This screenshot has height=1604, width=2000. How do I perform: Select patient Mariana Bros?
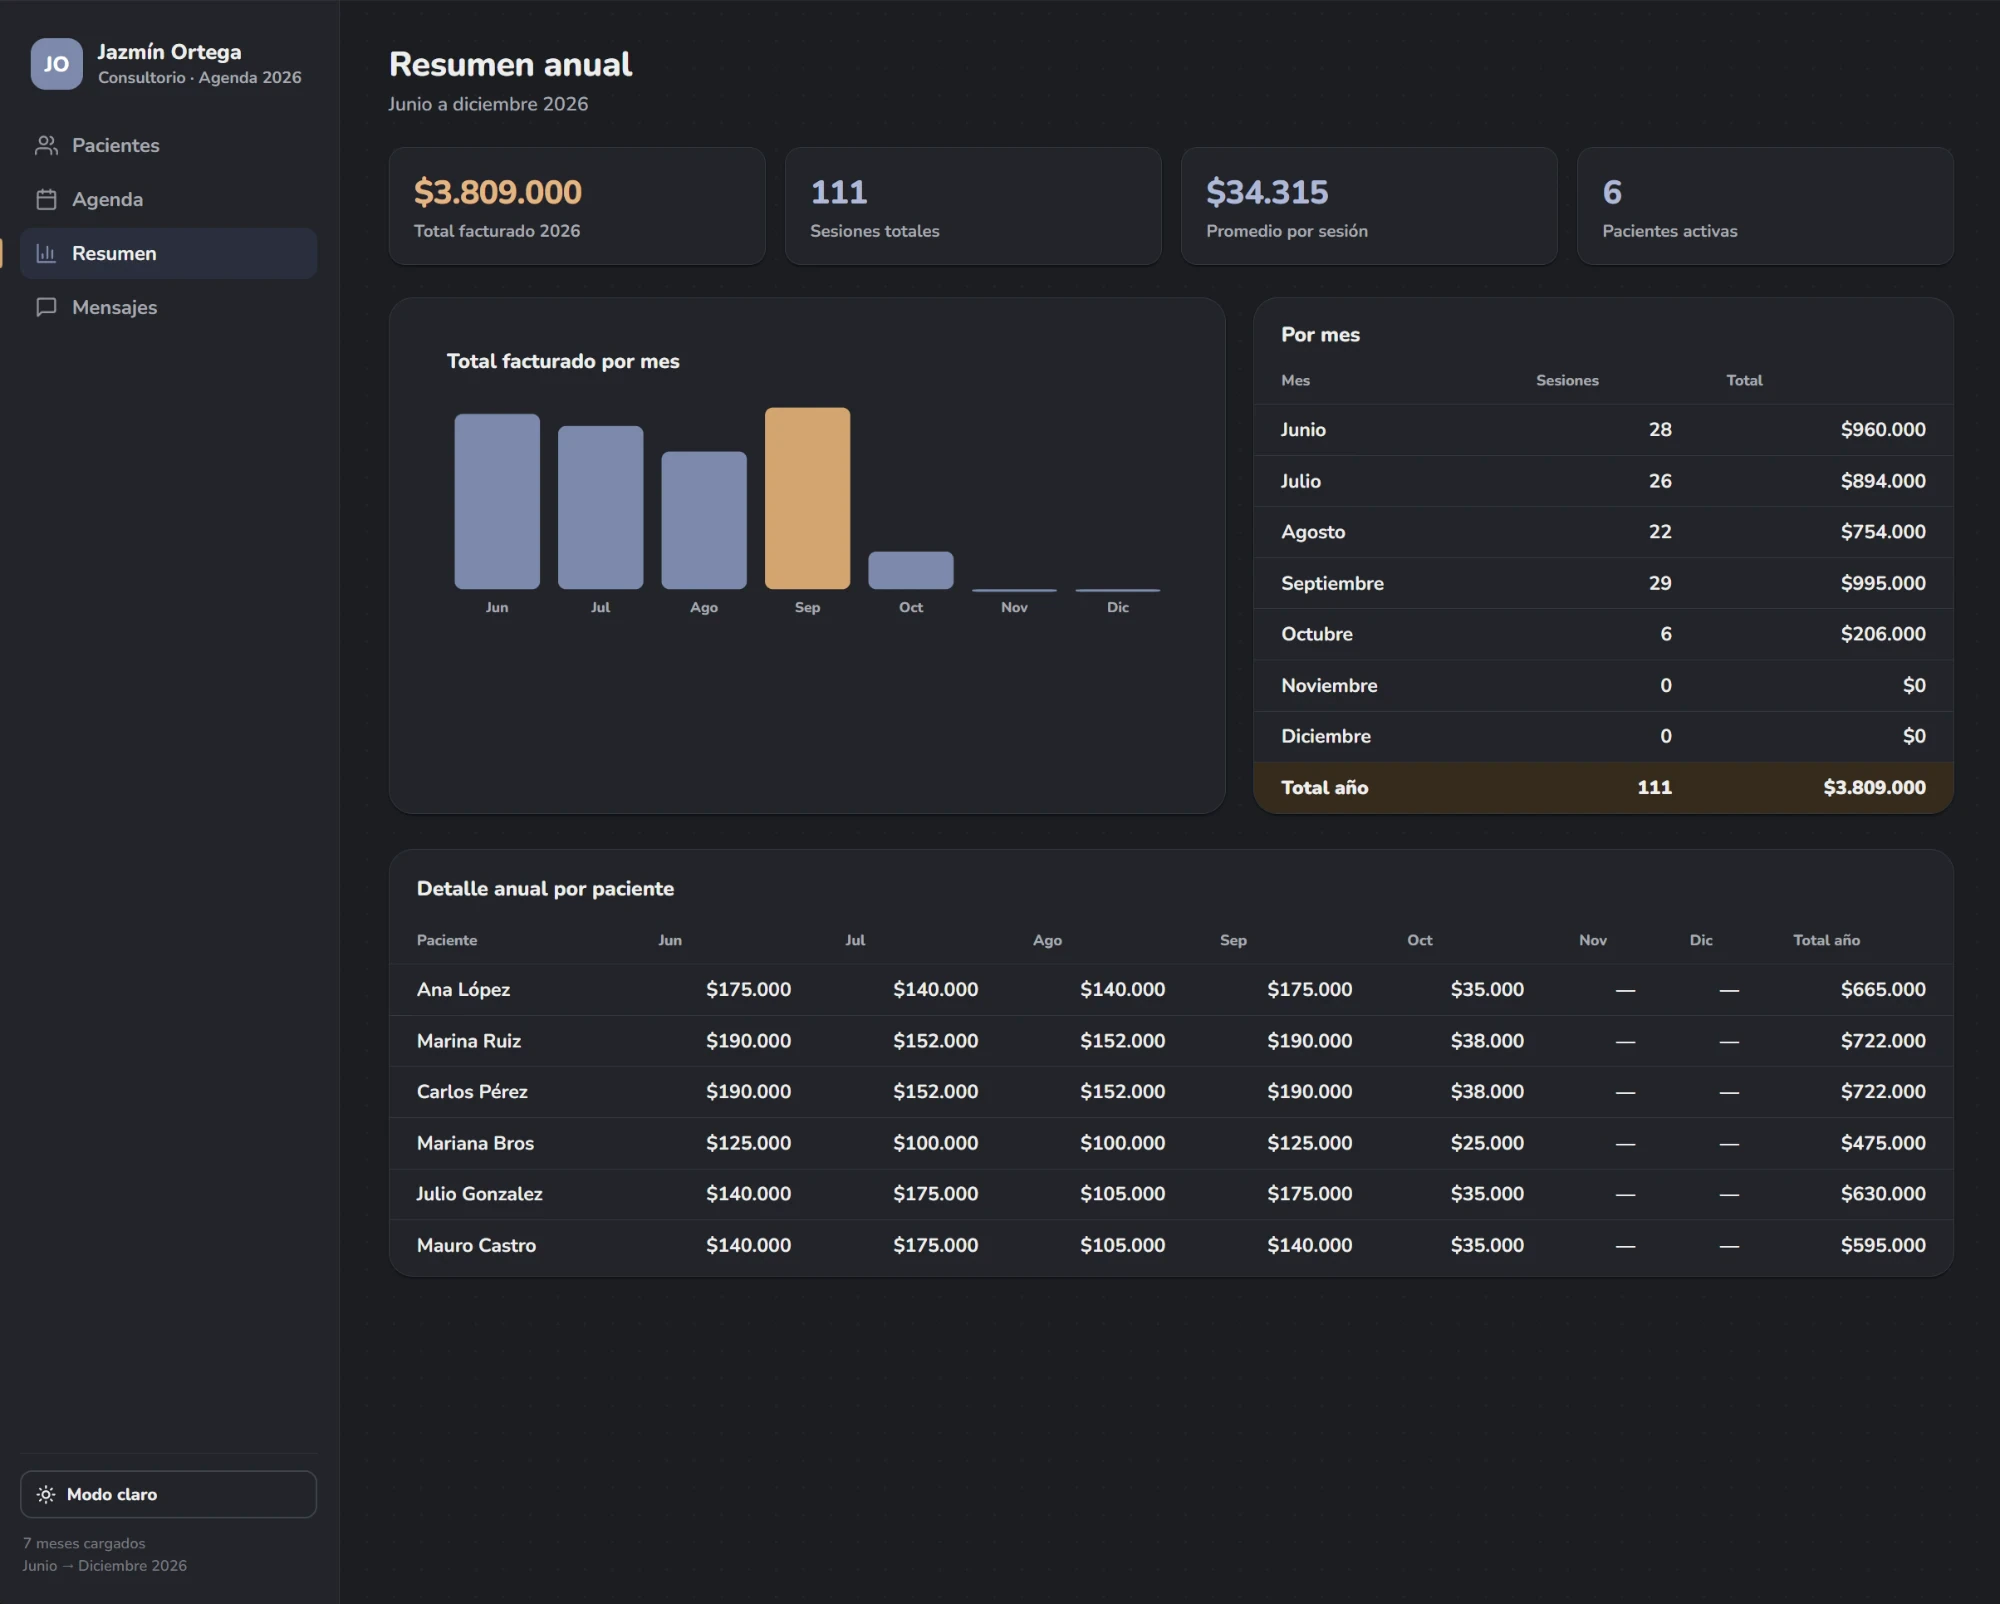pos(475,1143)
